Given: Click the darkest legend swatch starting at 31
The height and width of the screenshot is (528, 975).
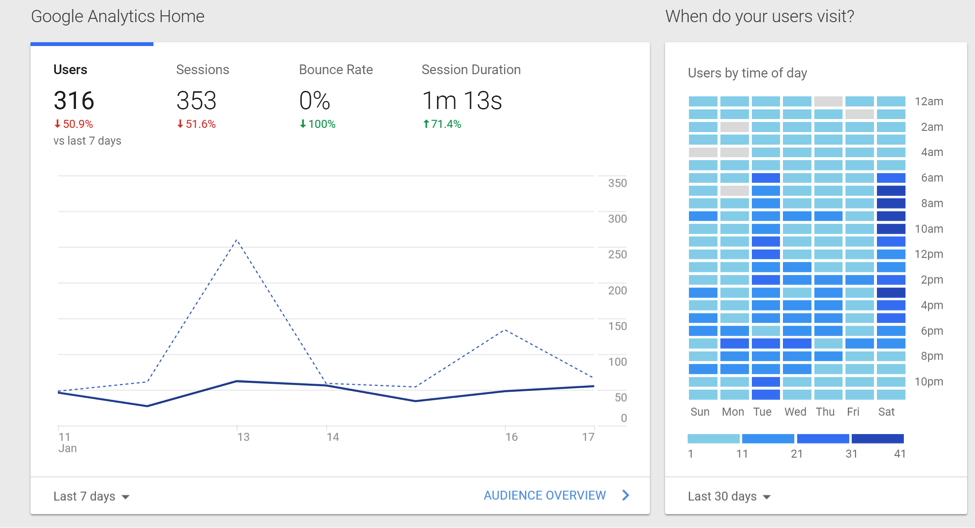Looking at the screenshot, I should 877,438.
